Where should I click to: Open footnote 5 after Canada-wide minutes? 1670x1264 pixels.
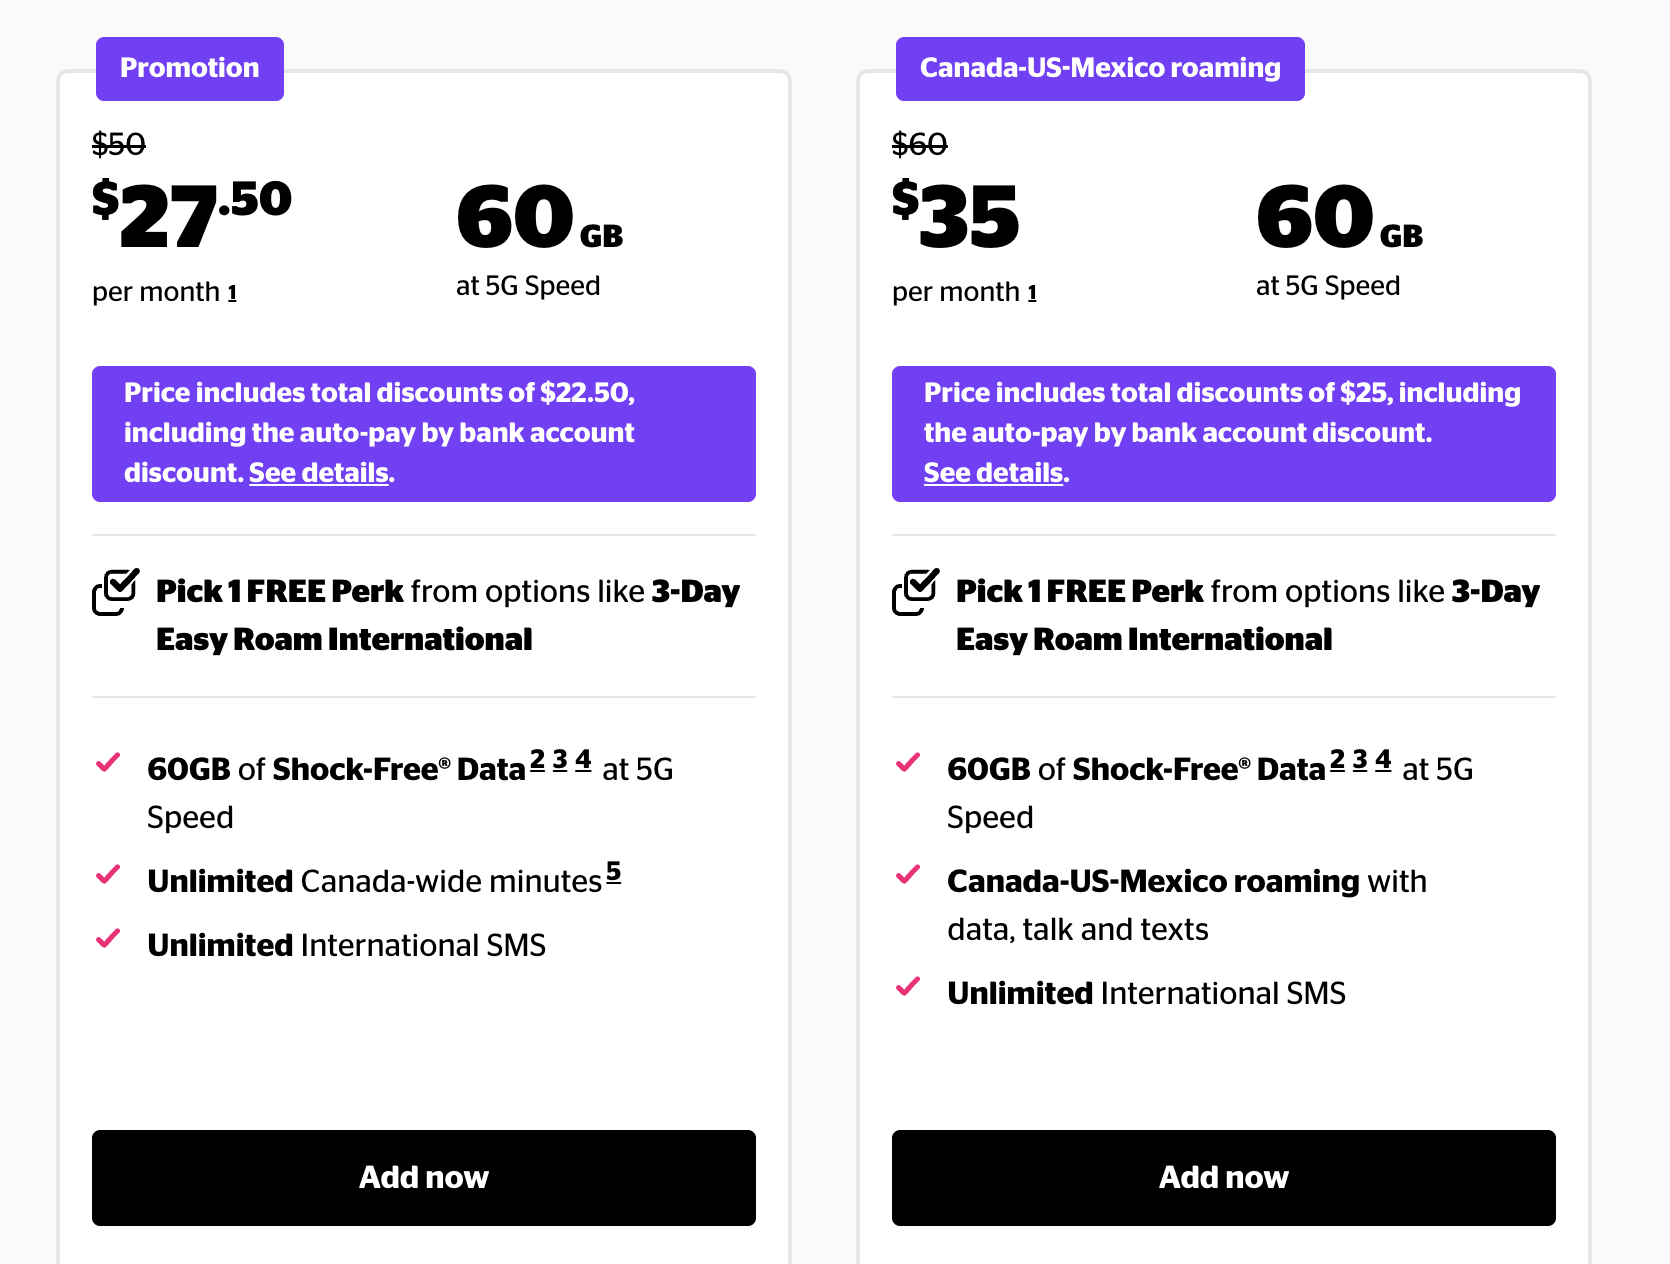tap(613, 872)
